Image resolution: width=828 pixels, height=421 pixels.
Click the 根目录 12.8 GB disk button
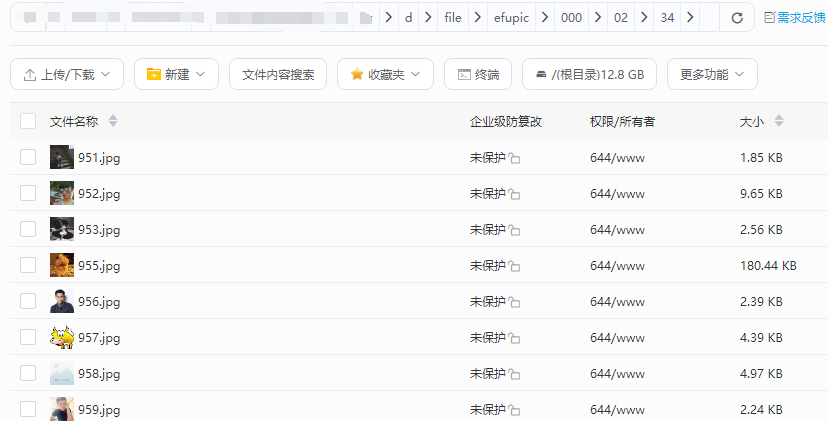(589, 74)
